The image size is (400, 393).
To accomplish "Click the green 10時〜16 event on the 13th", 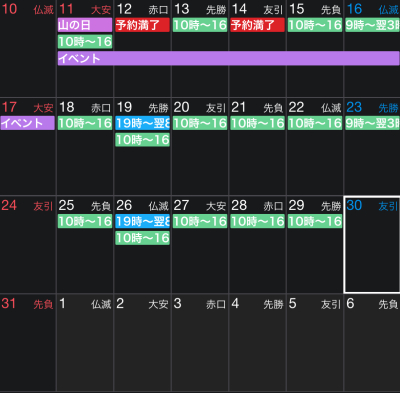I will click(200, 25).
